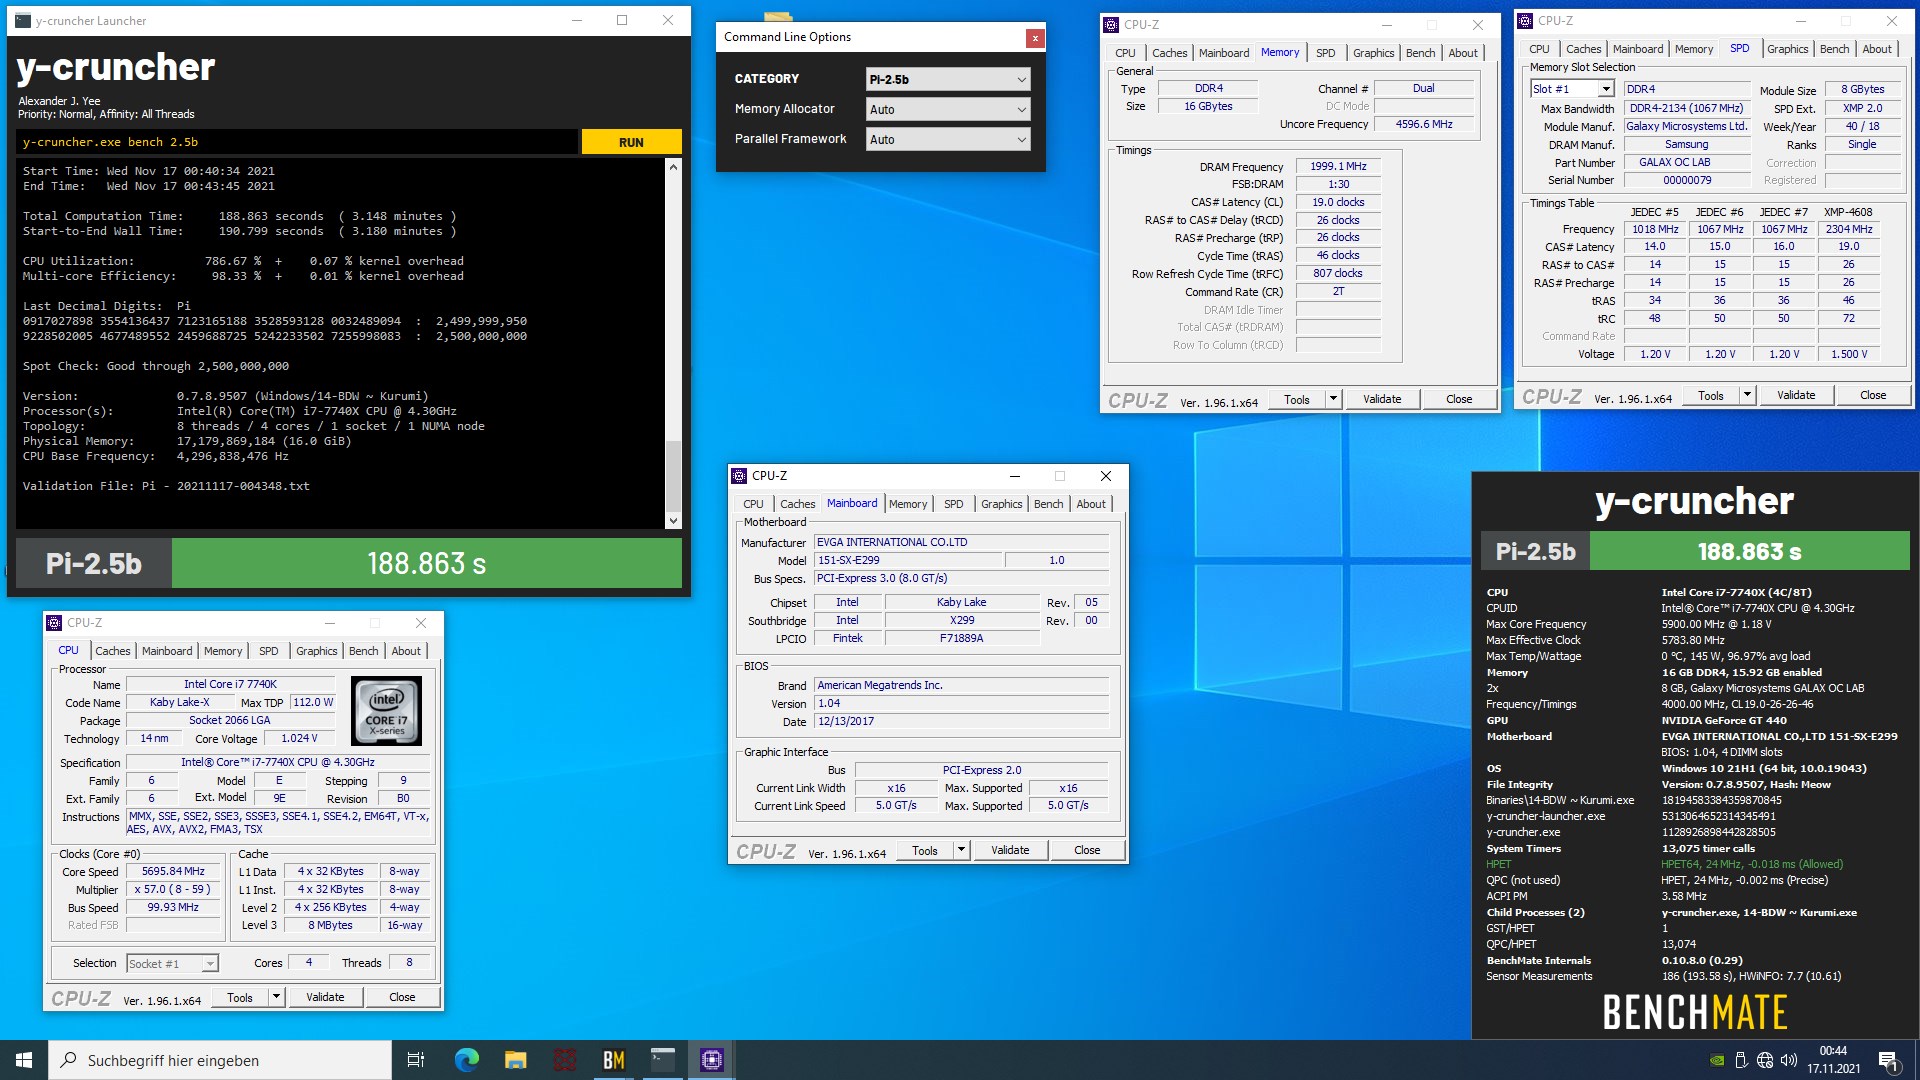Click the yellow RUN button in y-cruncher
This screenshot has height=1080, width=1920.
[631, 142]
